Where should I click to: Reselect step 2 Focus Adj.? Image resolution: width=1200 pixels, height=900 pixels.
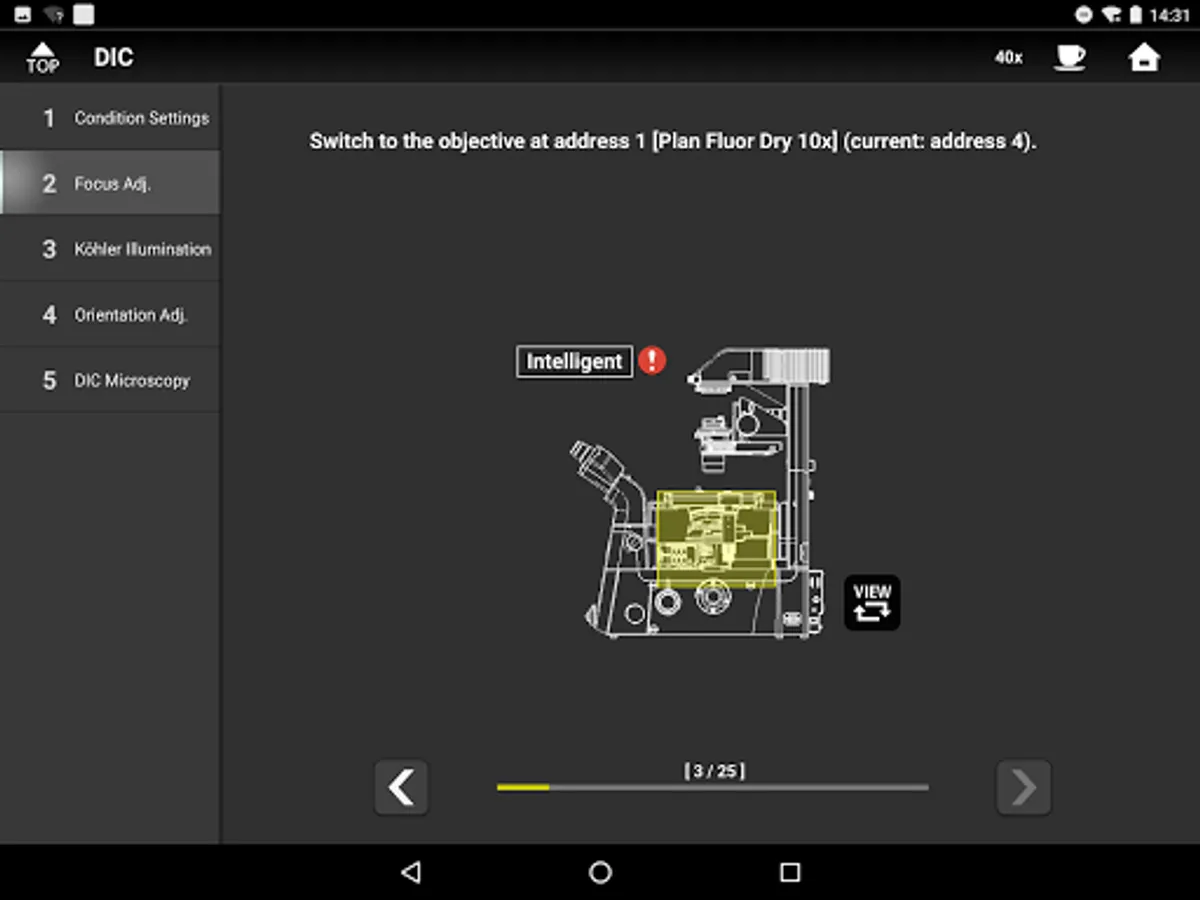coord(110,183)
